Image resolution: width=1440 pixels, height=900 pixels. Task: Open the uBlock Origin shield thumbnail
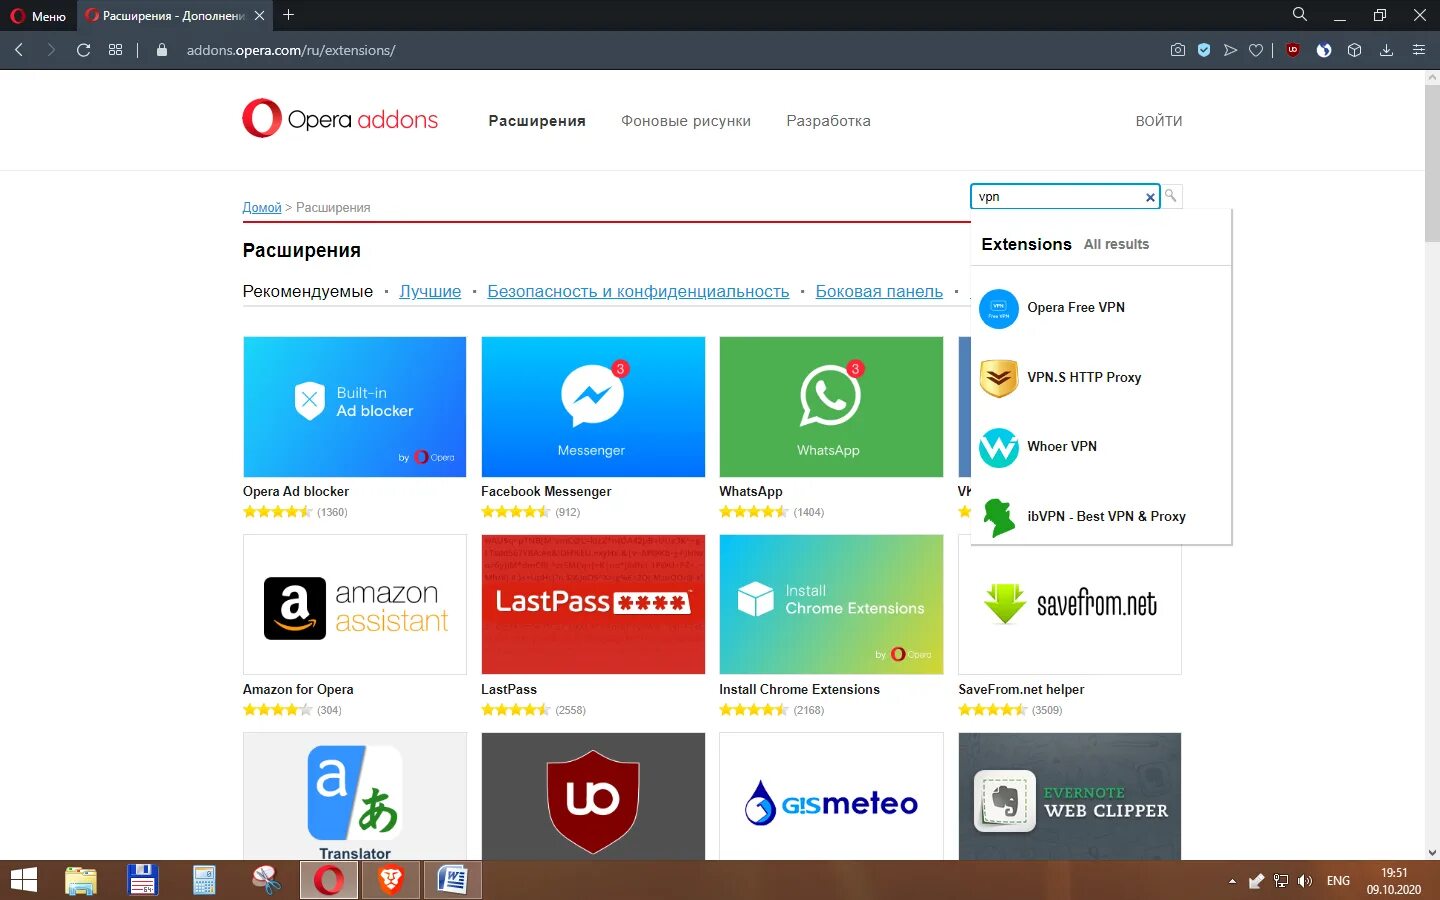[593, 796]
